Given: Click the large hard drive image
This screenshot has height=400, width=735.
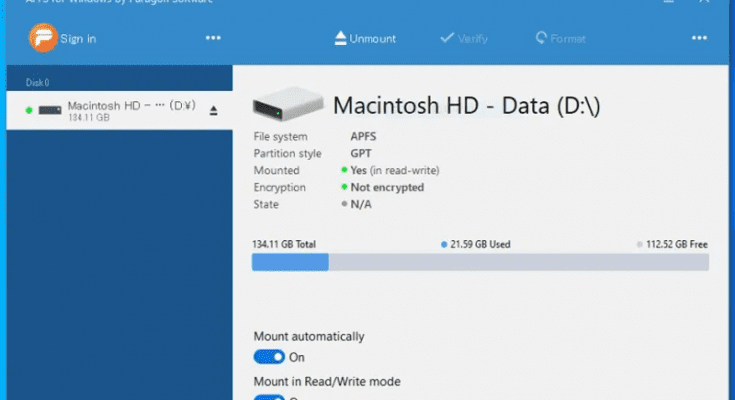Looking at the screenshot, I should (x=288, y=104).
